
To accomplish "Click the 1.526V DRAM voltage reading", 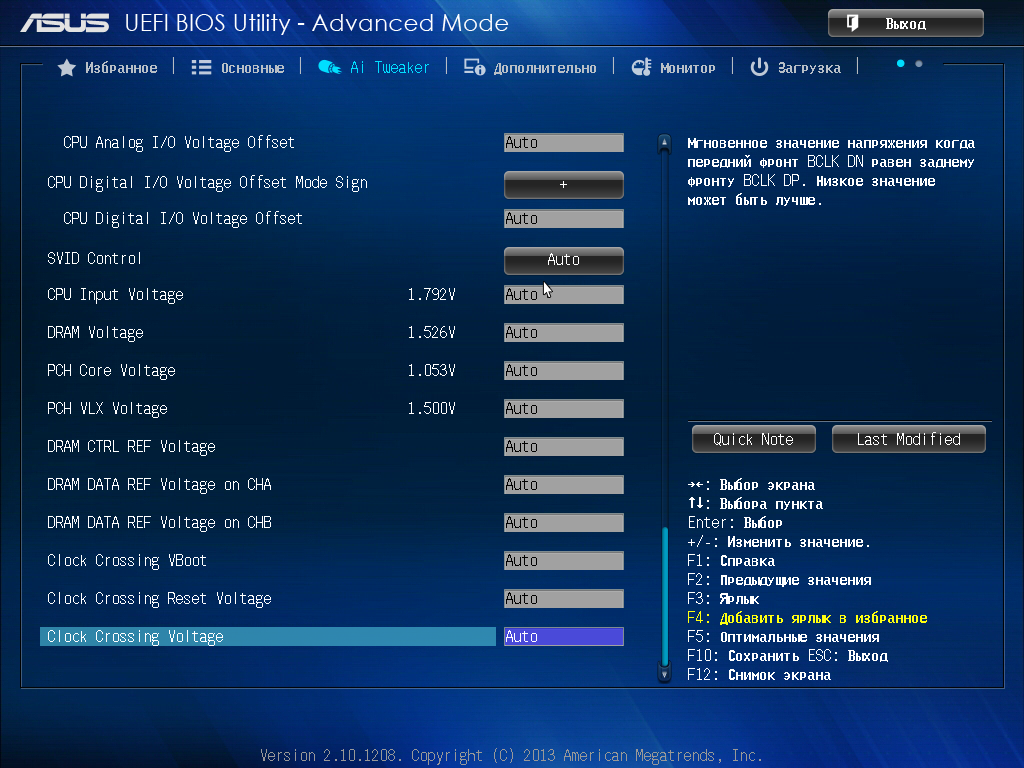I will [x=431, y=332].
